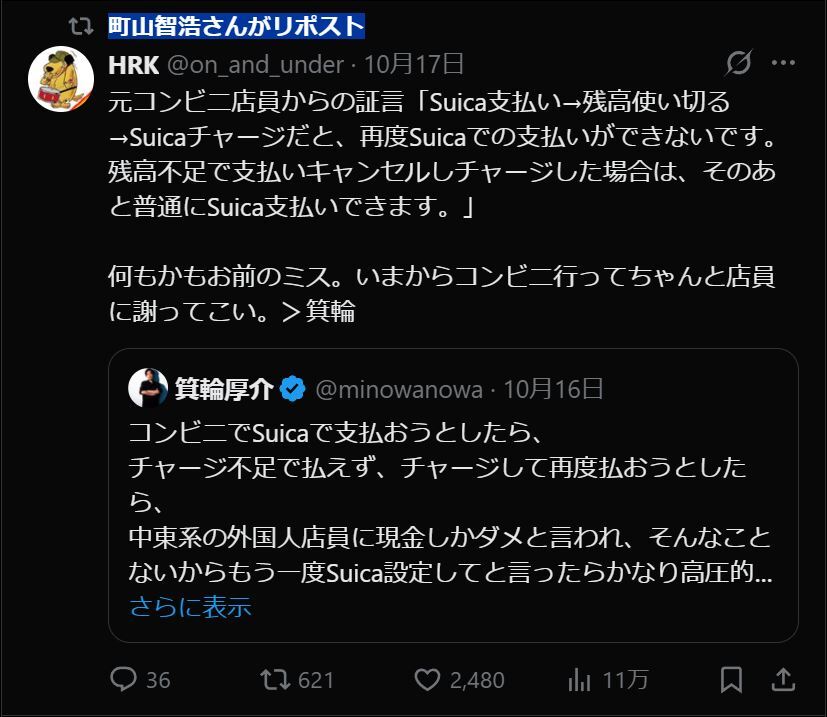
Task: Open the quoted post's 10月16日 timestamp
Action: pyautogui.click(x=553, y=389)
